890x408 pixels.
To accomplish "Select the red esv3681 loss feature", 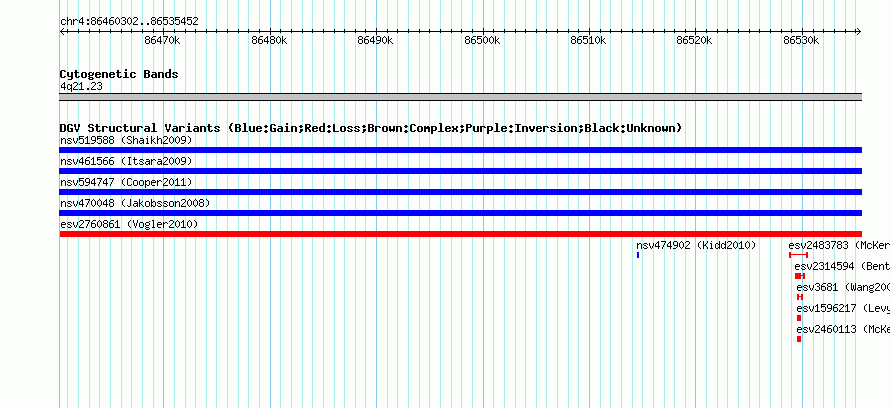I will pyautogui.click(x=800, y=297).
